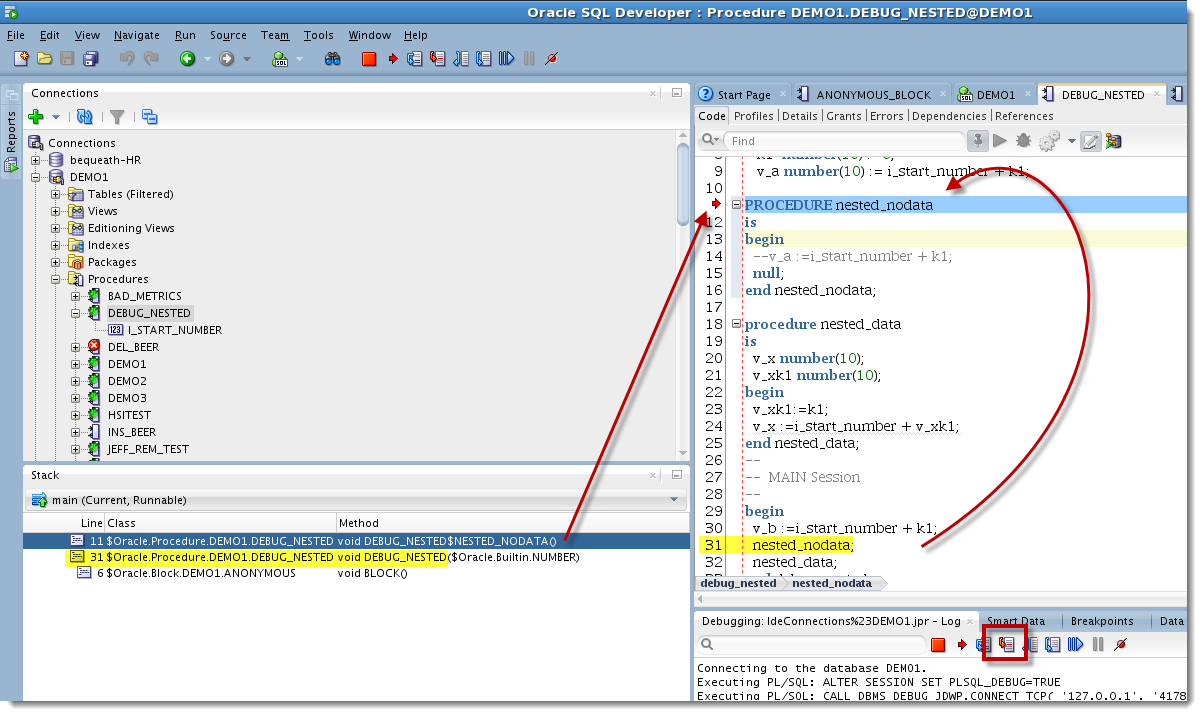Viewport: 1202px width, 716px height.
Task: Click Step to End of Method in main toolbar
Action: (484, 59)
